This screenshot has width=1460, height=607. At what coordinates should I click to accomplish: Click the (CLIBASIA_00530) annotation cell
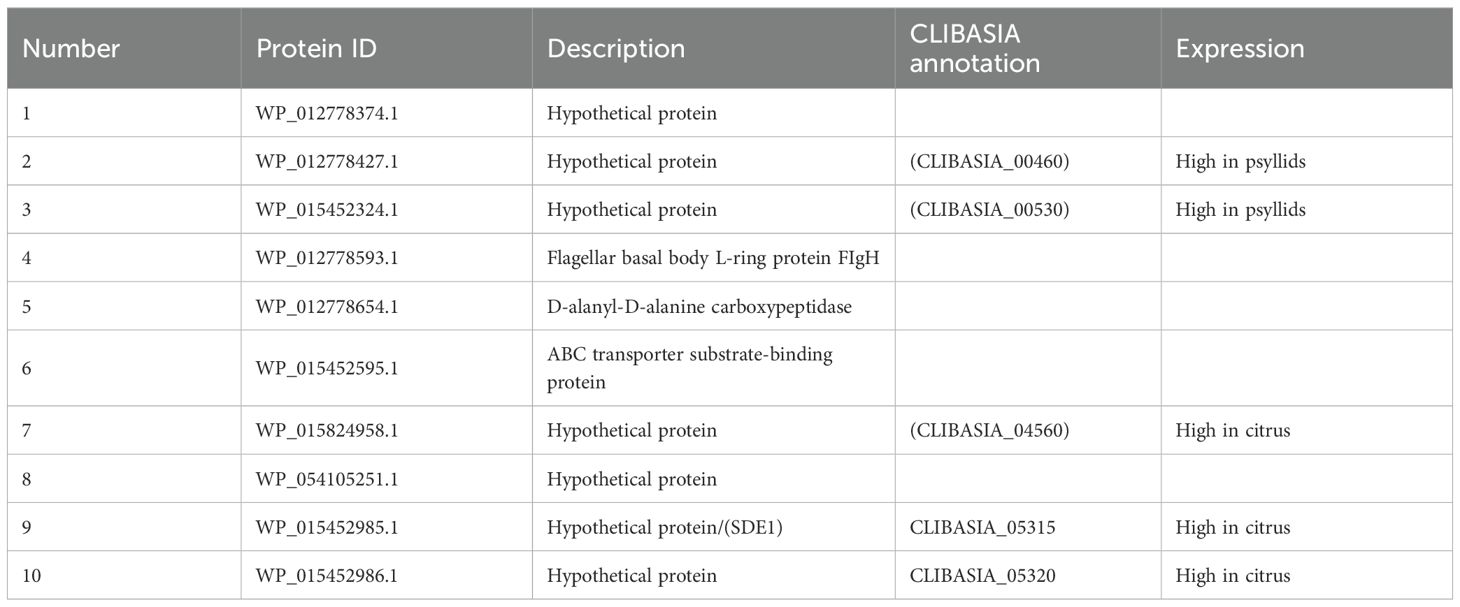pos(990,210)
